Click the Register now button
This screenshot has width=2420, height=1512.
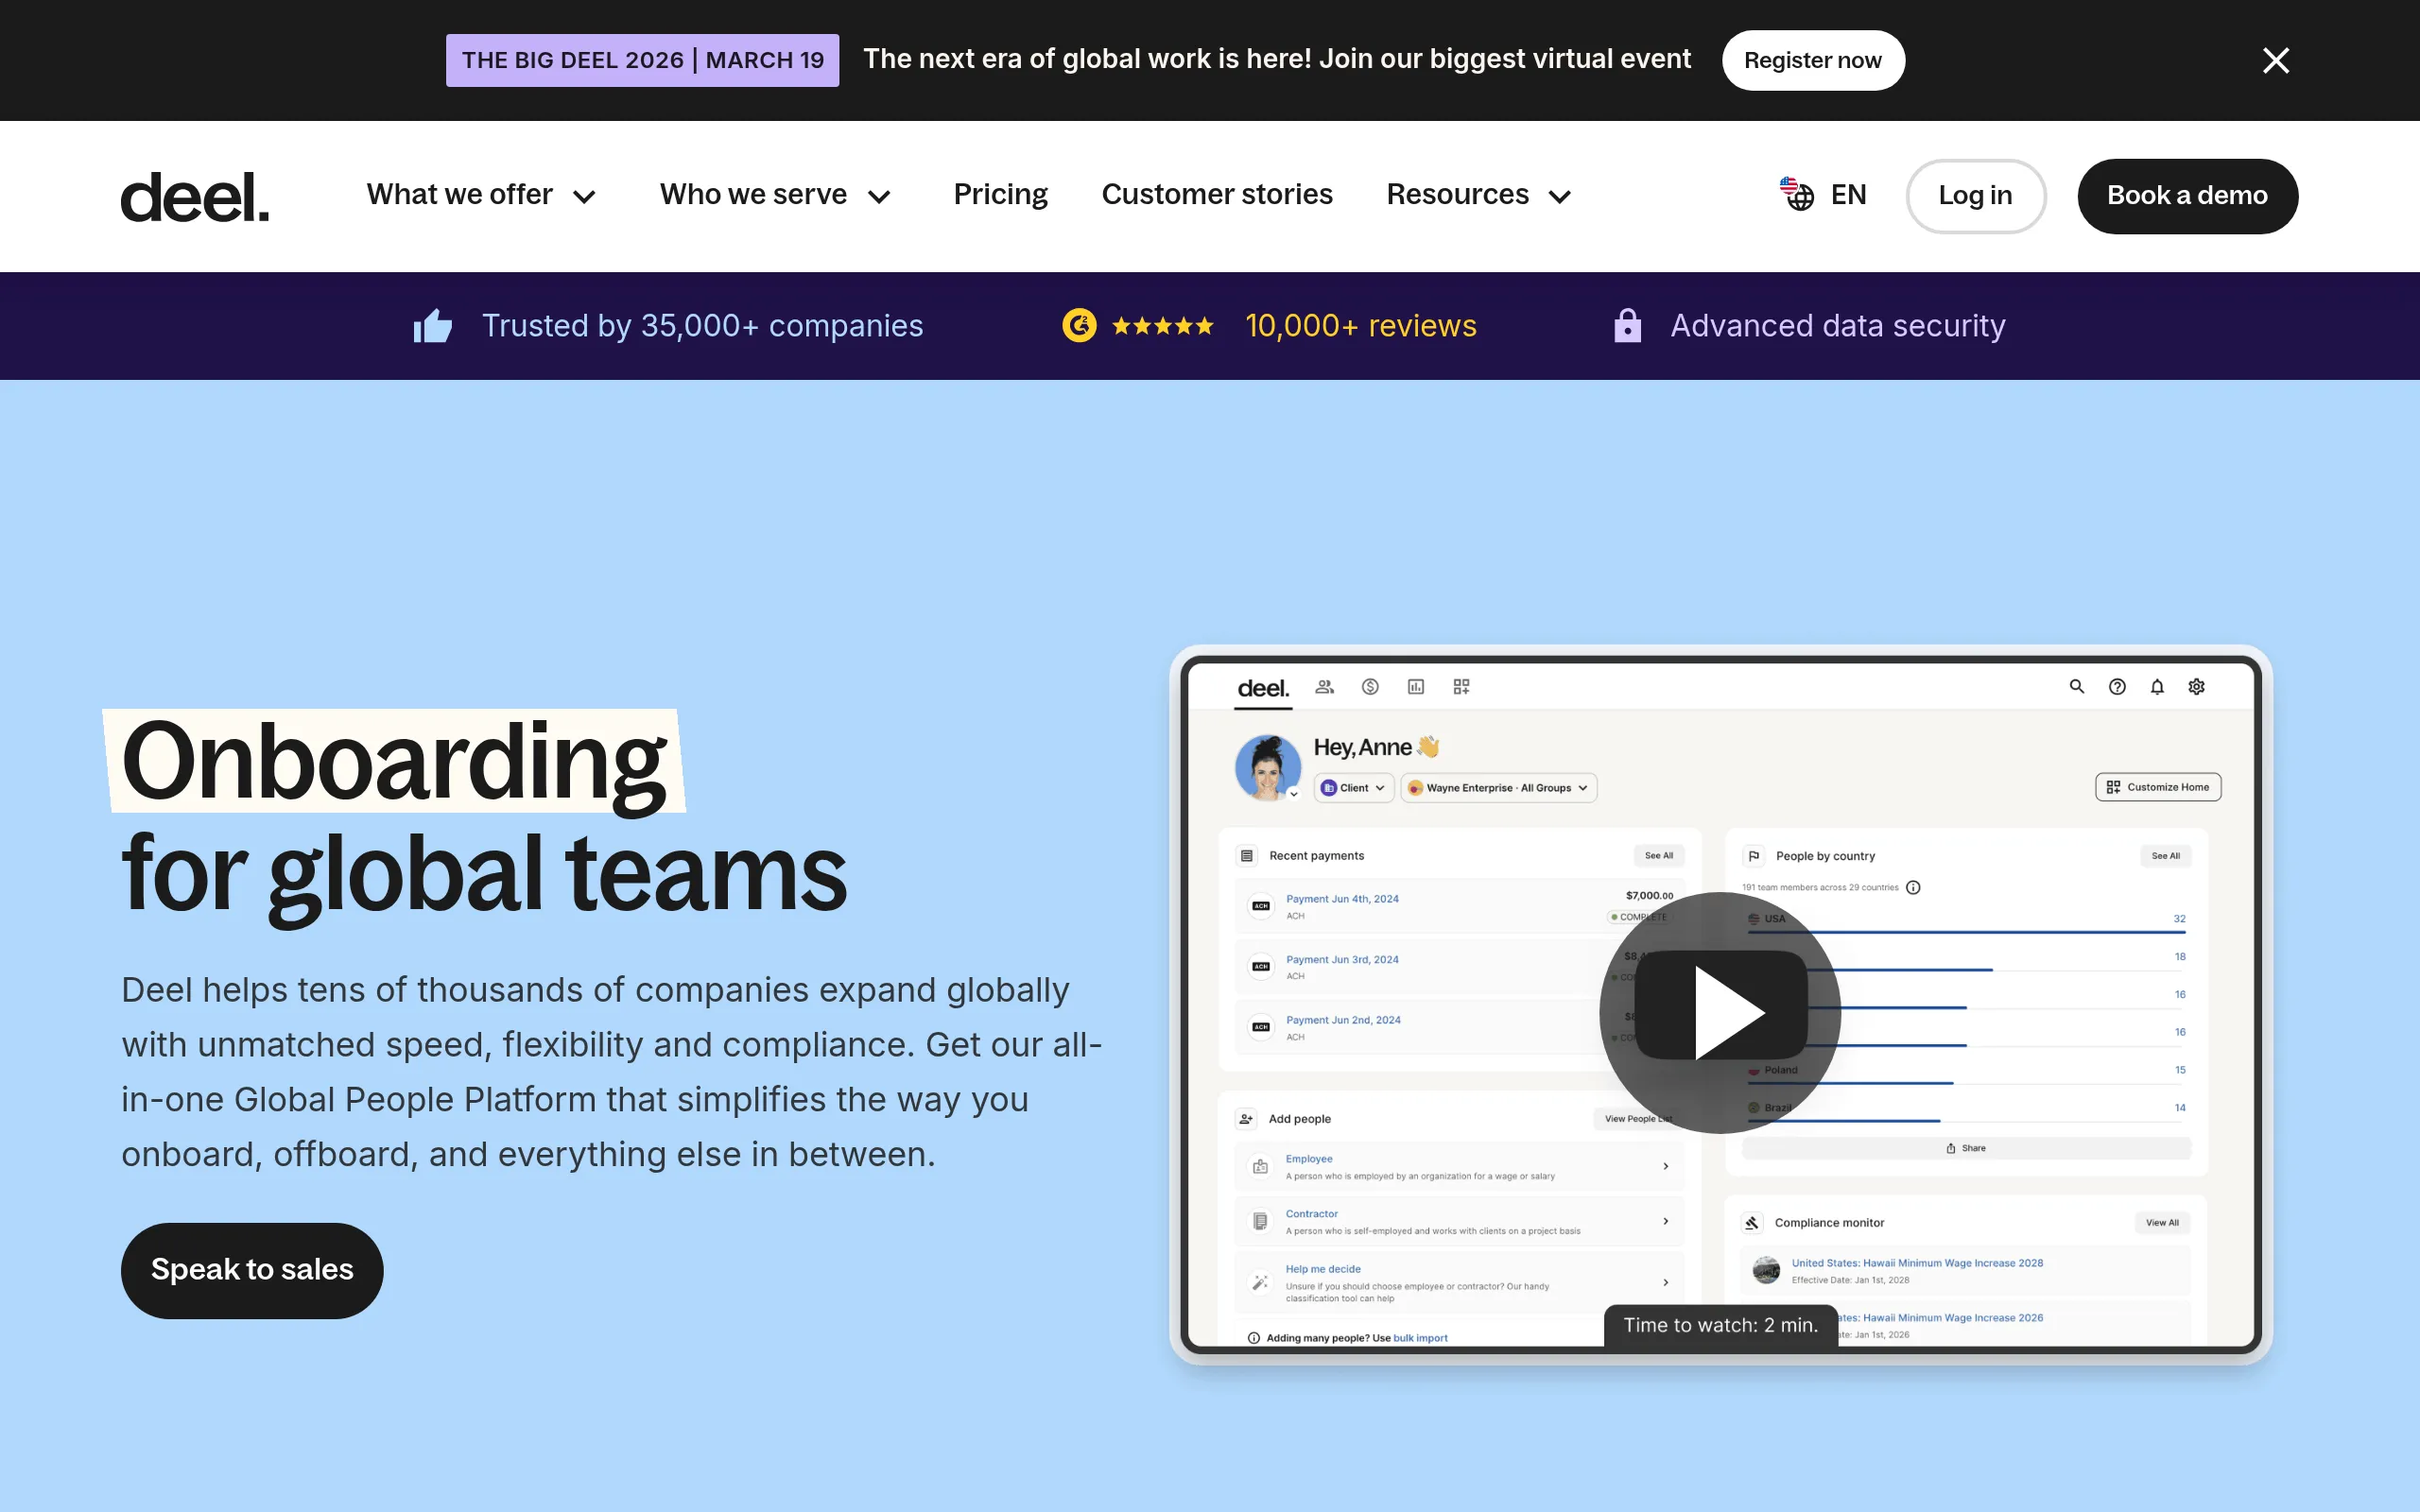(x=1812, y=60)
